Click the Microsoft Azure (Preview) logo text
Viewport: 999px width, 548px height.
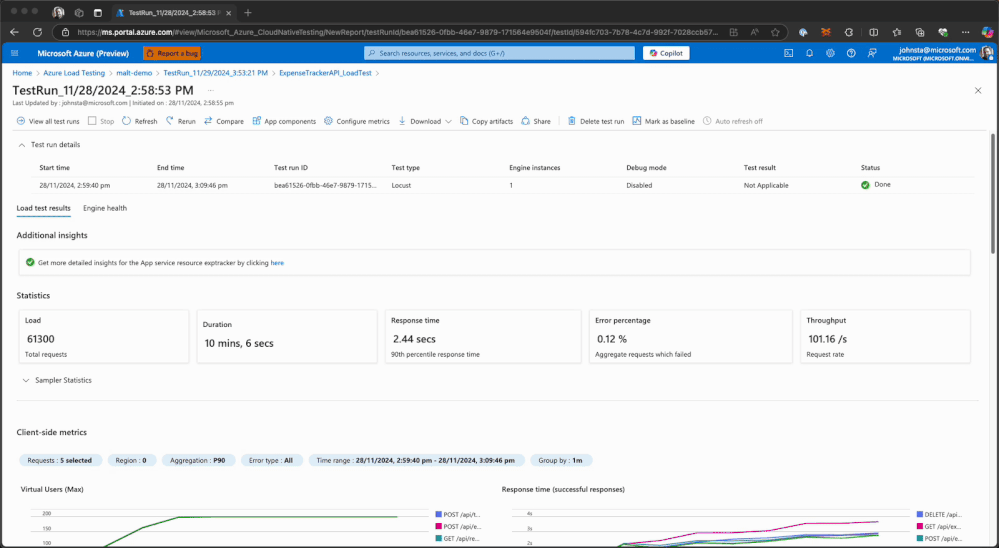coord(83,54)
